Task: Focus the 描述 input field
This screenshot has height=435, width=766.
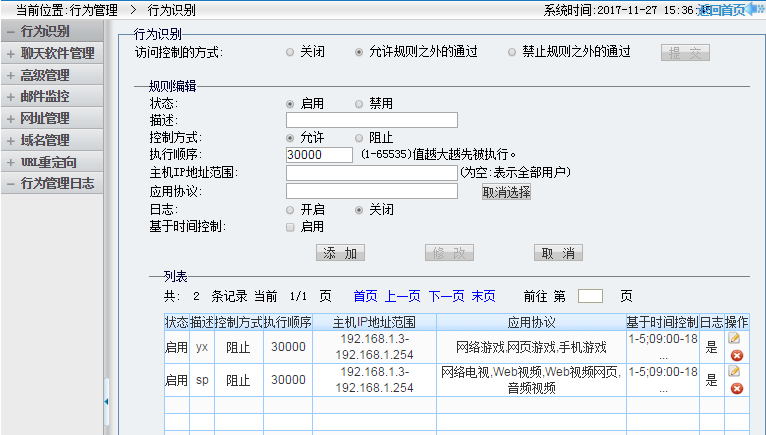Action: [372, 120]
